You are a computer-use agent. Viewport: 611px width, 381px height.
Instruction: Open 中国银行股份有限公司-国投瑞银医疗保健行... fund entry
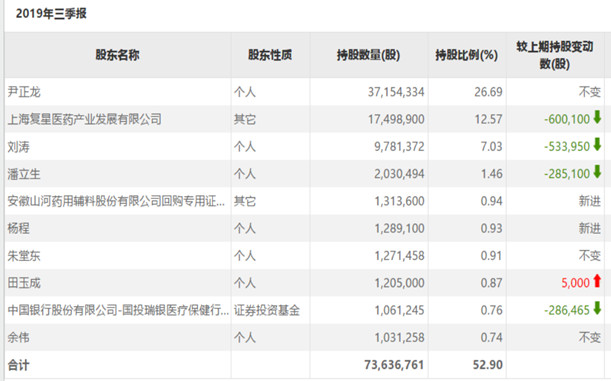pyautogui.click(x=118, y=310)
